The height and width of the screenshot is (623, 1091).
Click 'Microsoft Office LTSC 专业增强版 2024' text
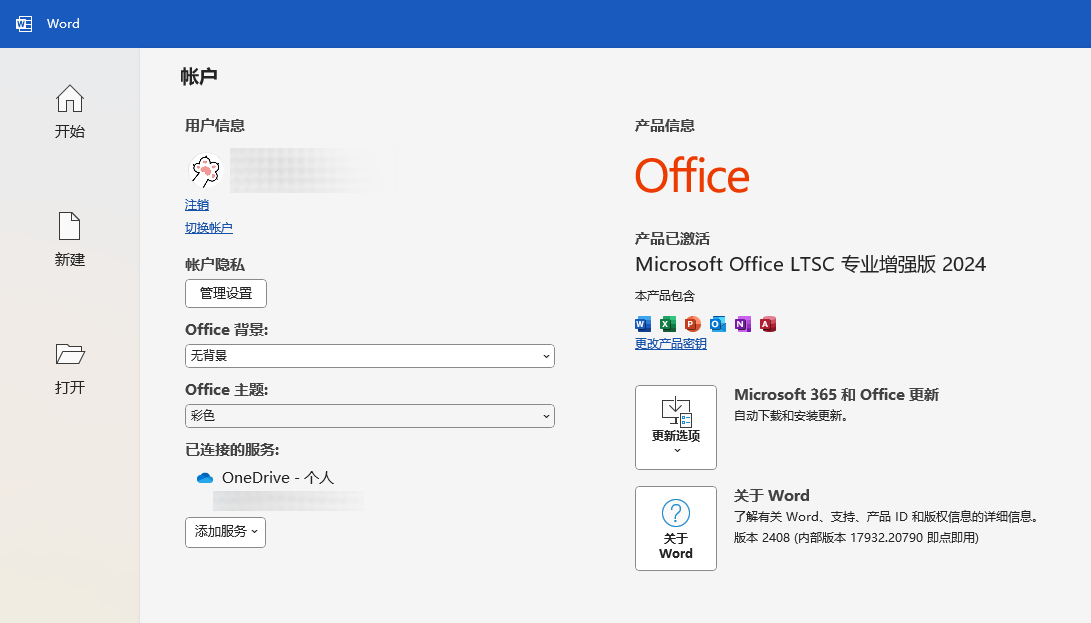point(810,265)
